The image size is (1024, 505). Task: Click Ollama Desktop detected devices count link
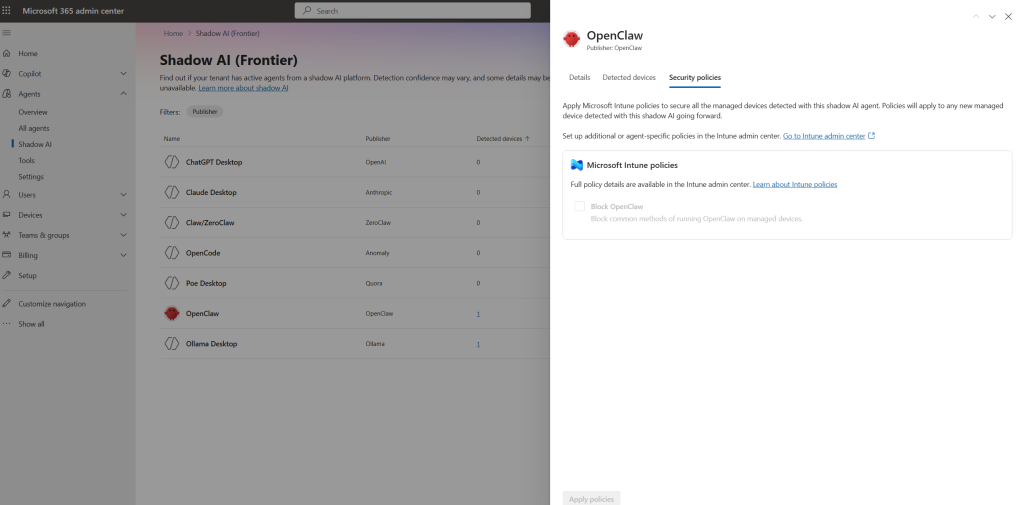478,344
